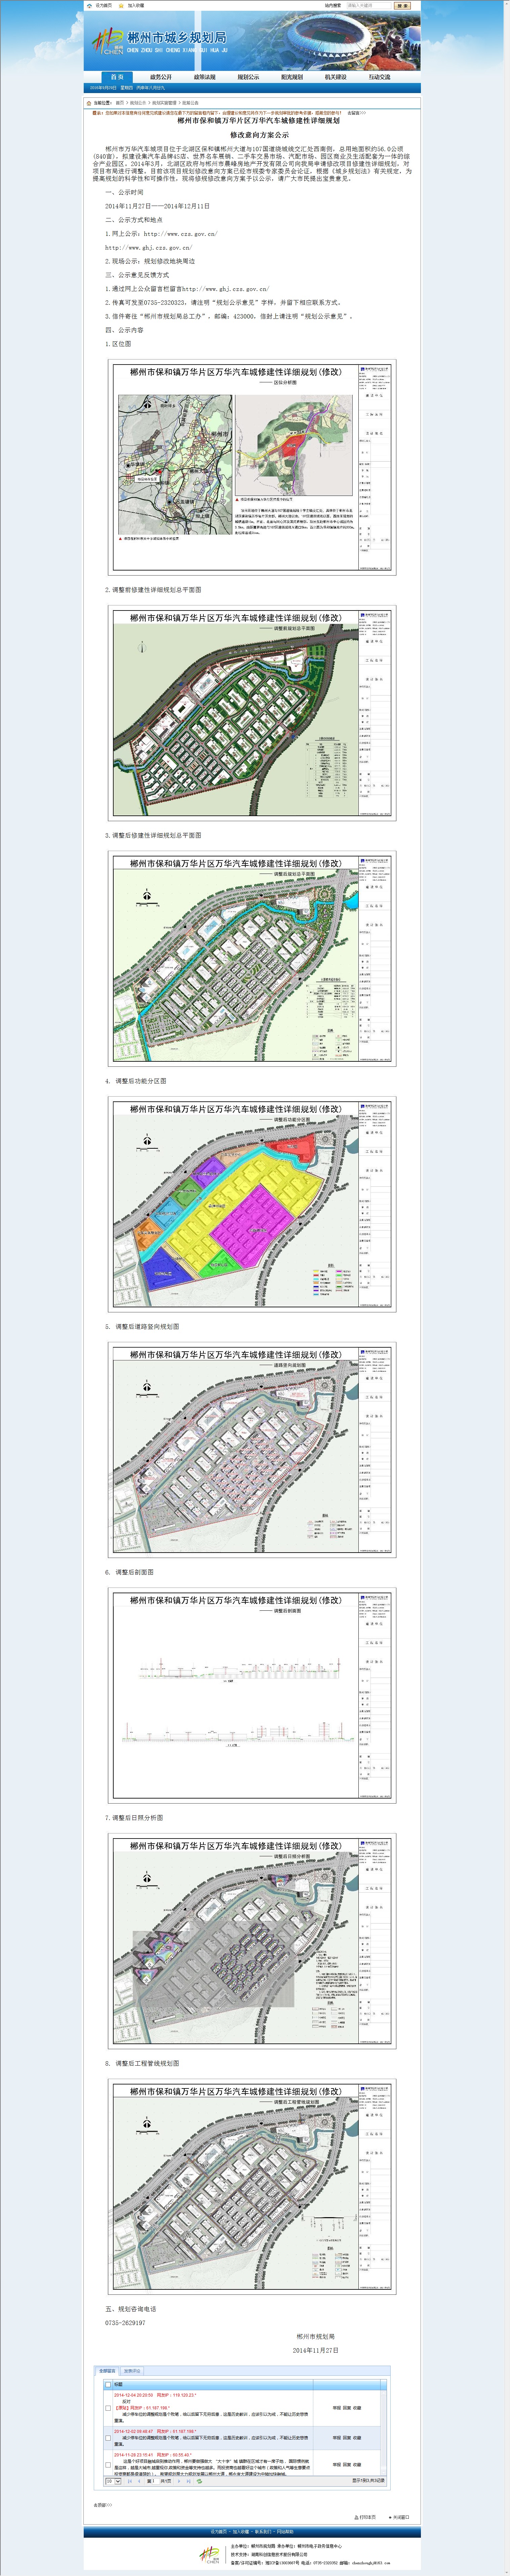Go to previous comment page arrow
The width and height of the screenshot is (510, 2576).
pos(139,2481)
